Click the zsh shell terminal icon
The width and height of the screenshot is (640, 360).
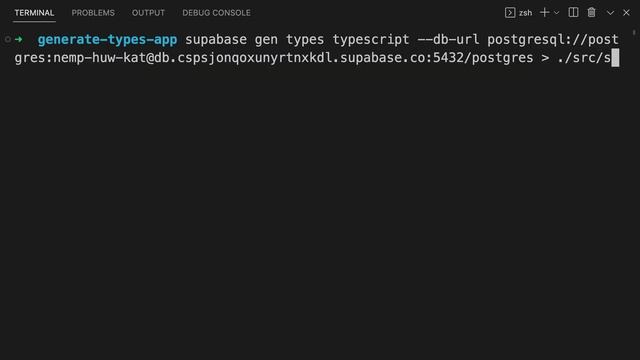[510, 13]
